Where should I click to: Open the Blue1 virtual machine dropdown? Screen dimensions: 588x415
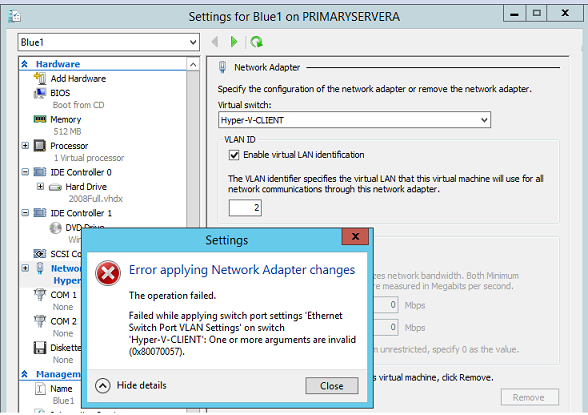click(109, 42)
